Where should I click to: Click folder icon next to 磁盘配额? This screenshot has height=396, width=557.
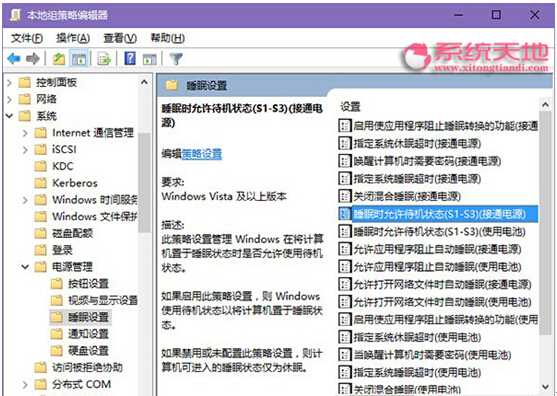click(41, 233)
